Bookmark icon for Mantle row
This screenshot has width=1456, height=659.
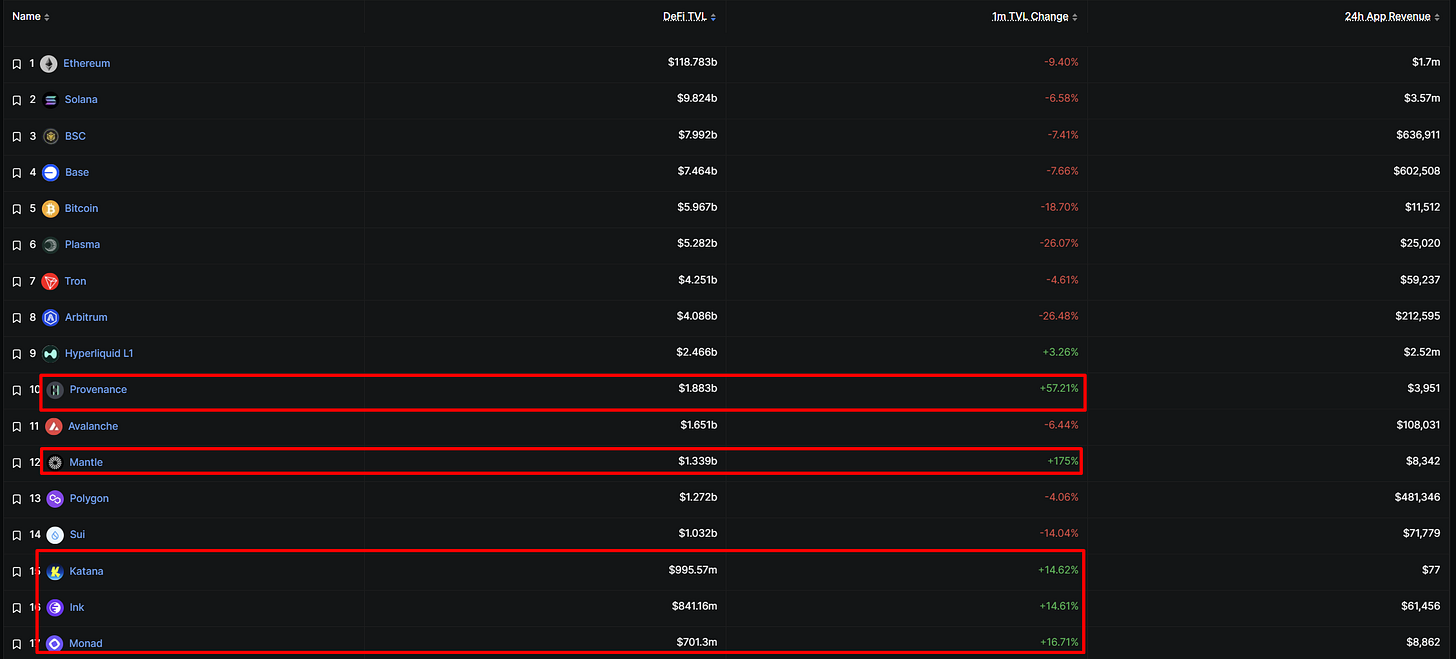click(16, 463)
